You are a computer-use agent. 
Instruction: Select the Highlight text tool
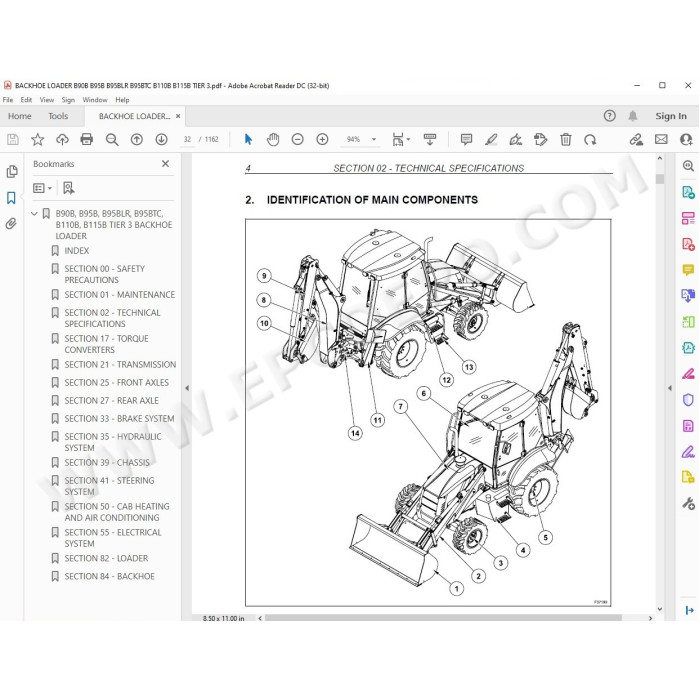pos(491,140)
